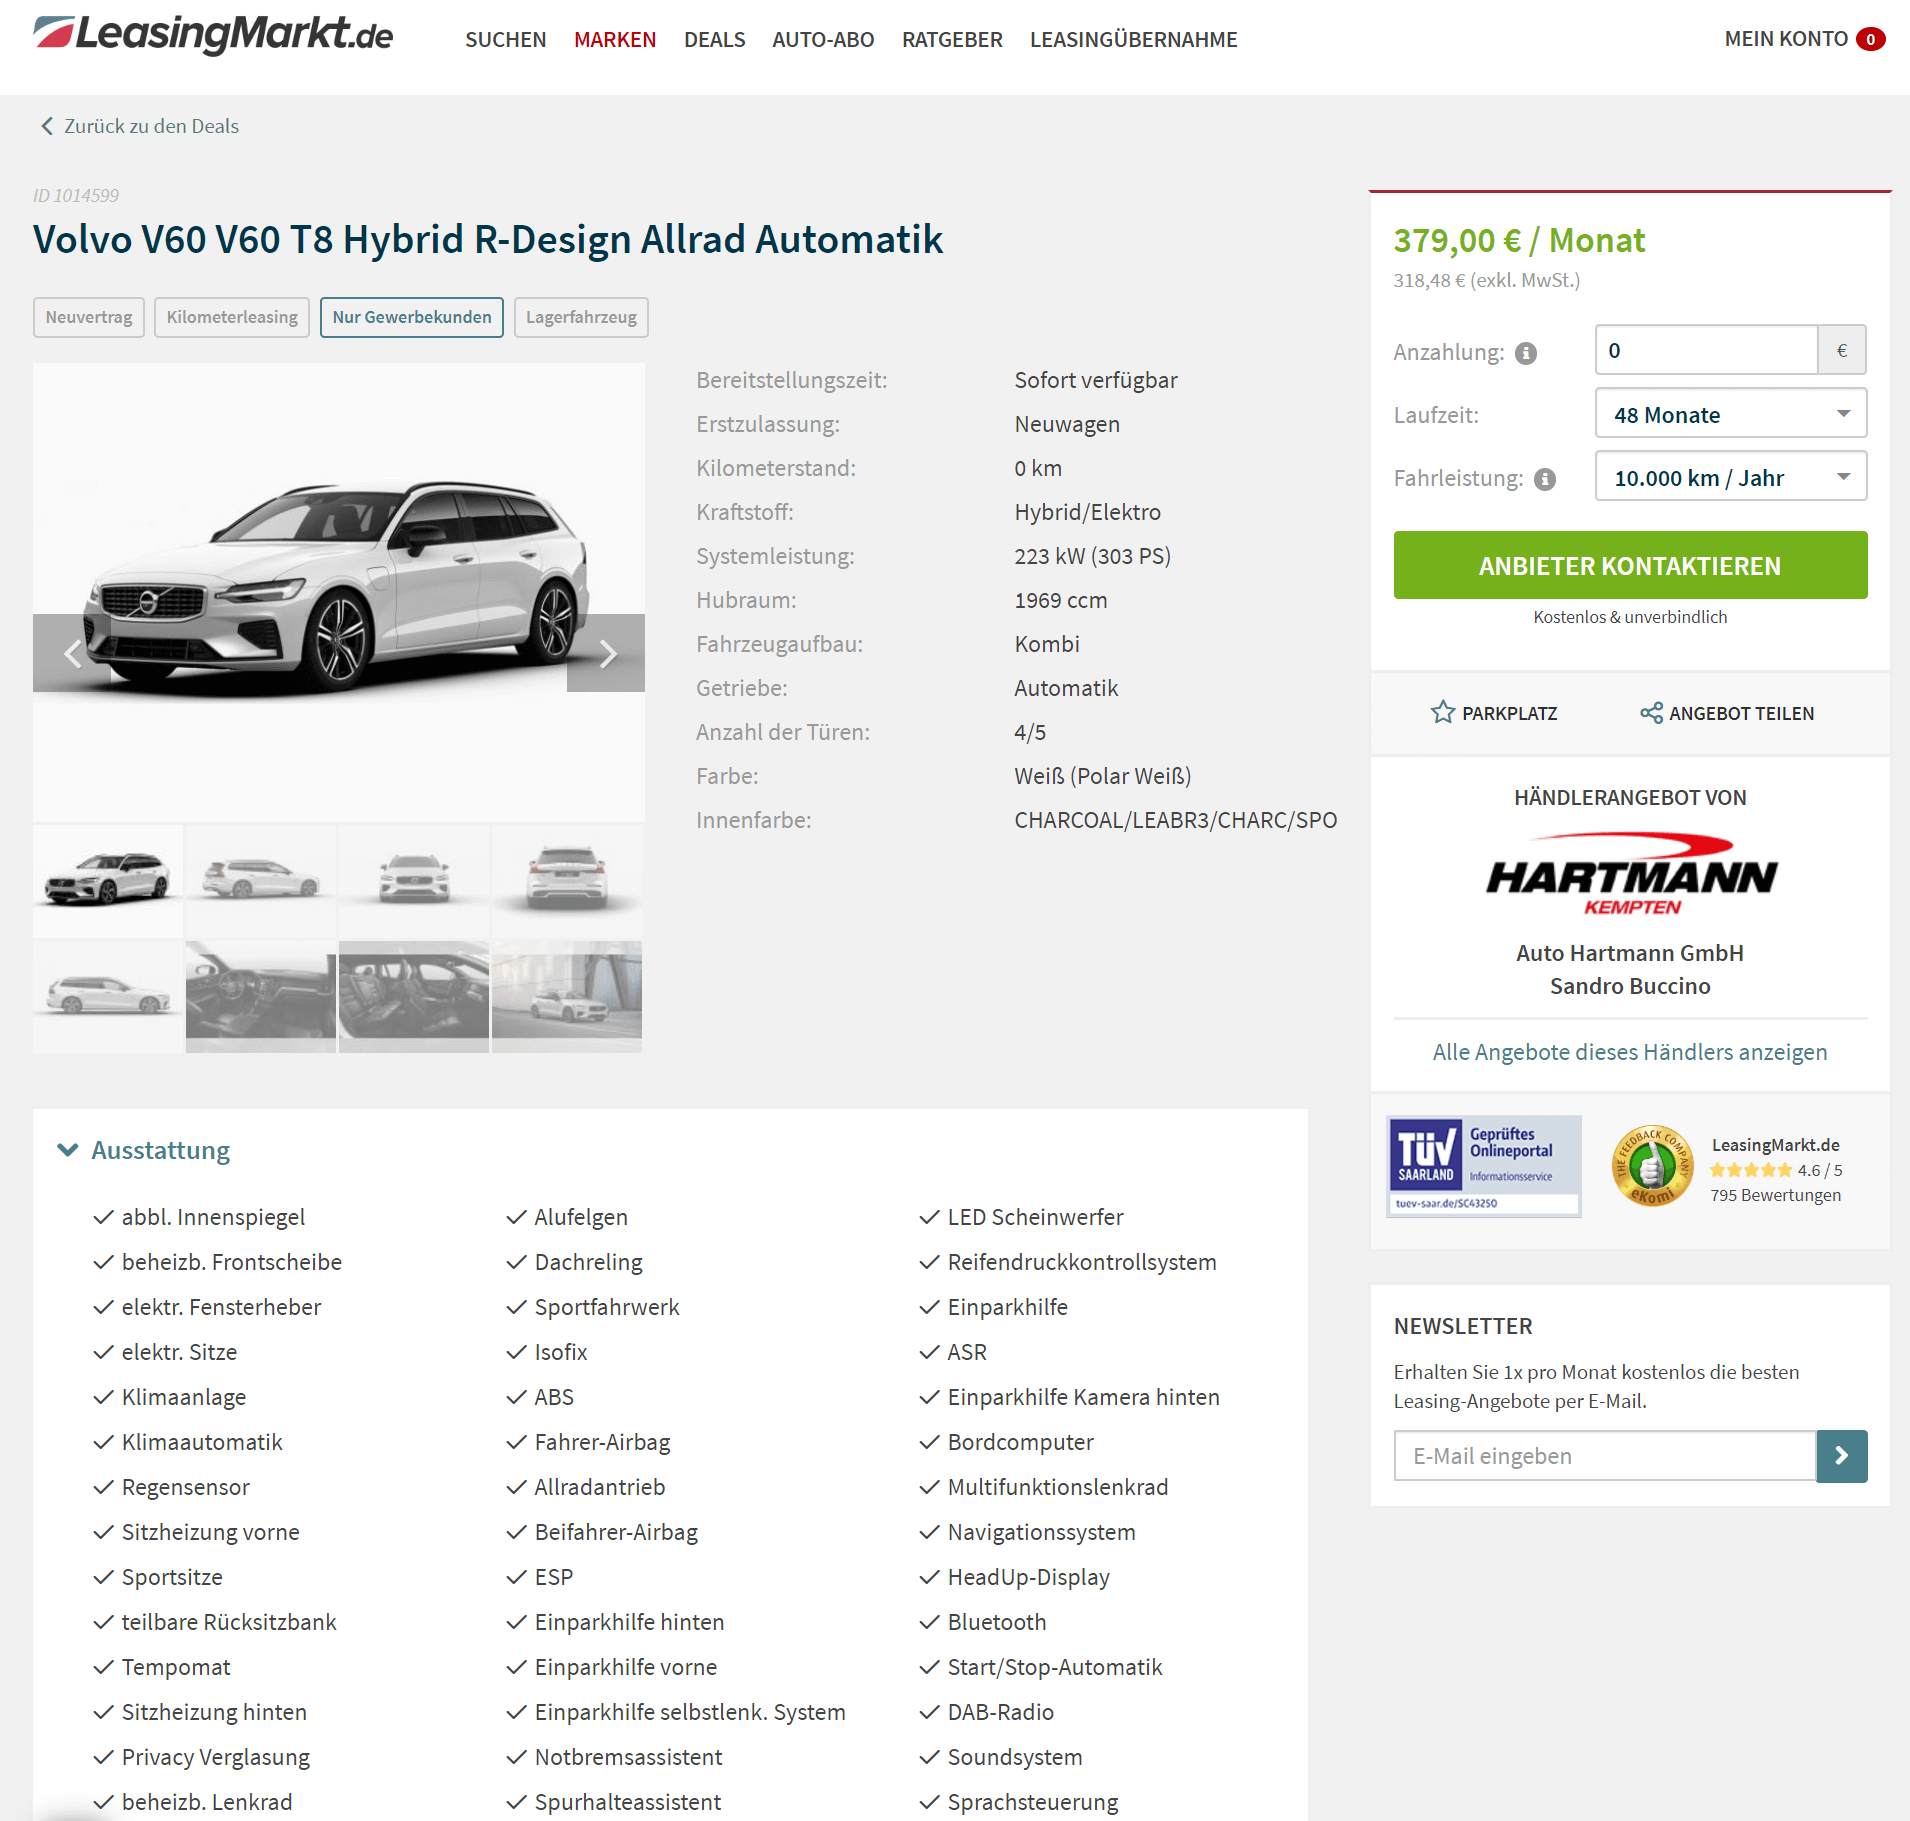
Task: Open the RATGEBER menu
Action: coord(952,39)
